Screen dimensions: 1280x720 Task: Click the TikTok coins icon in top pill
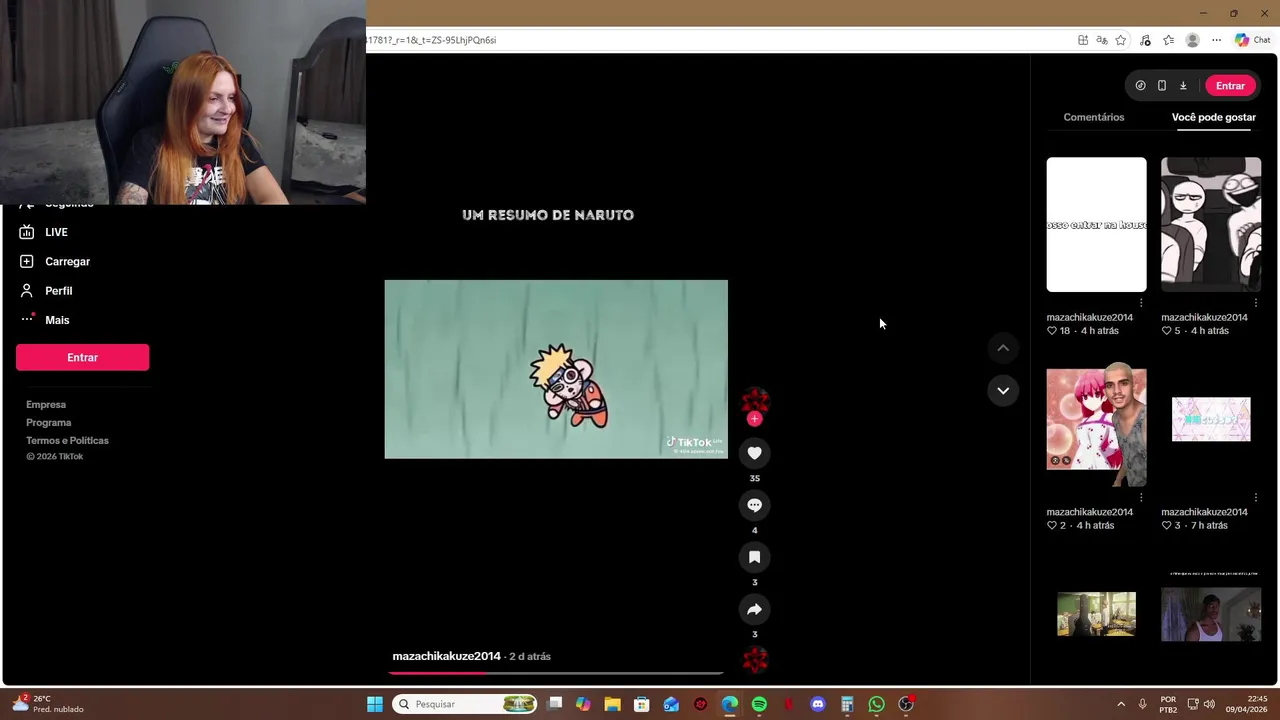(1140, 86)
